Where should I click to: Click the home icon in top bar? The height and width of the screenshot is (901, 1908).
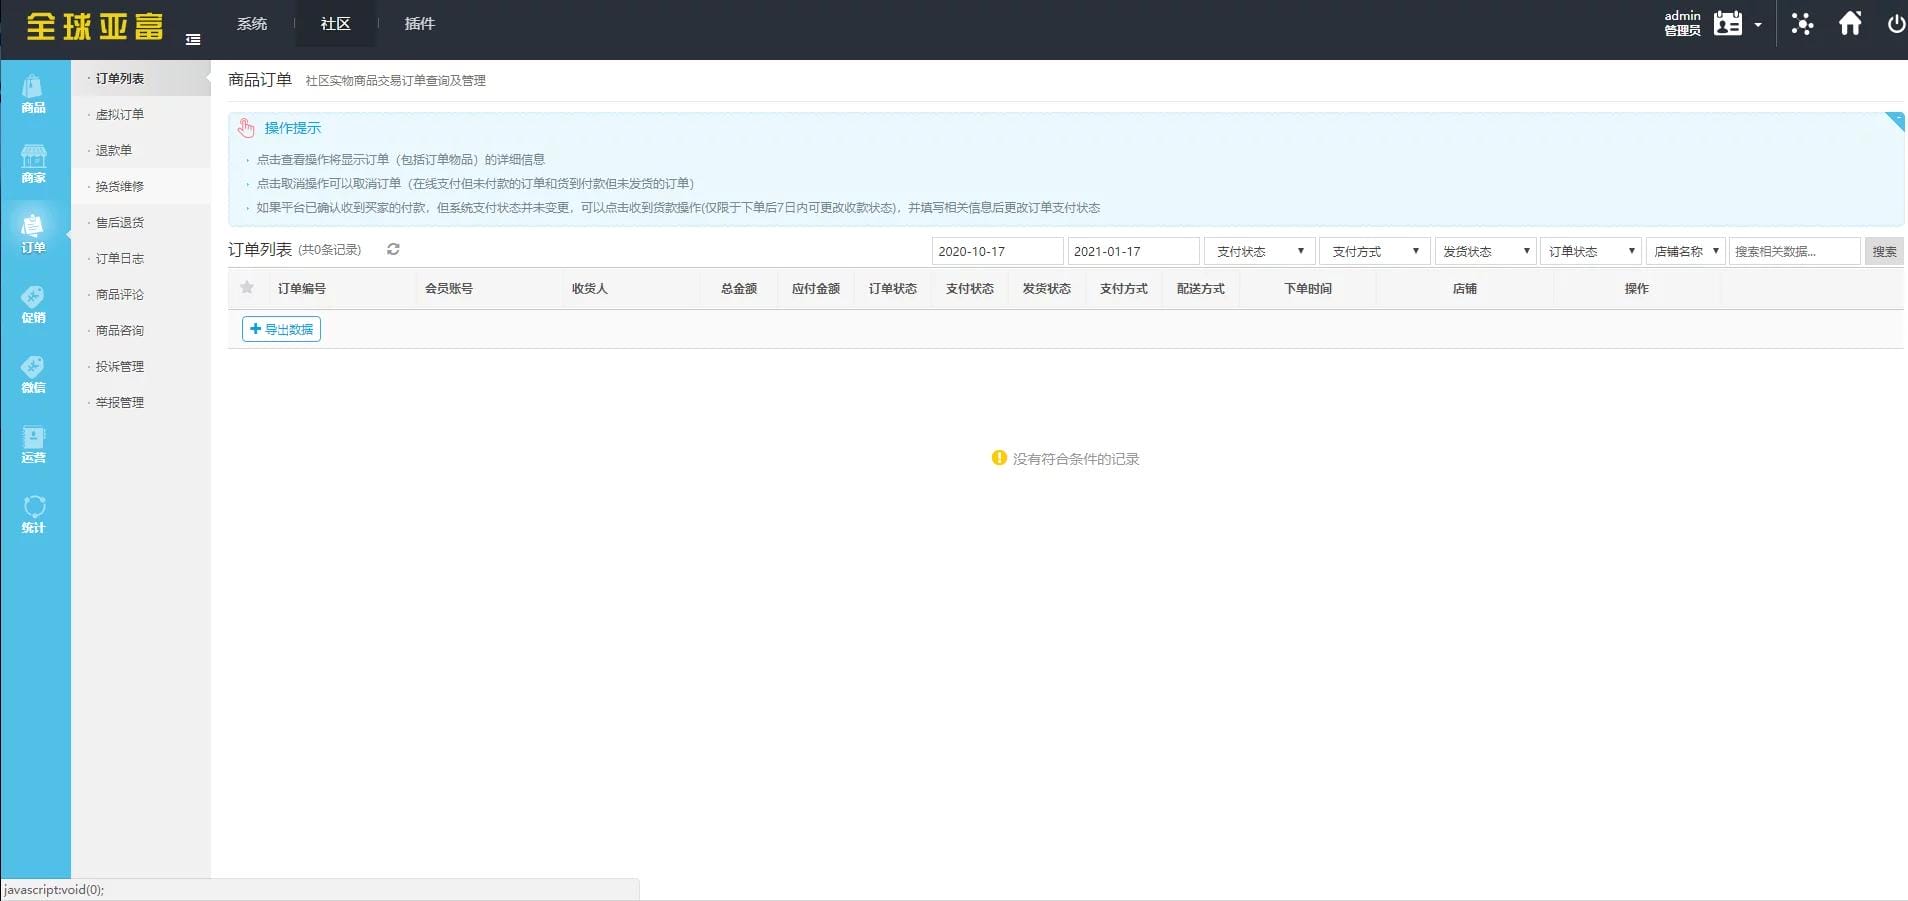point(1850,22)
